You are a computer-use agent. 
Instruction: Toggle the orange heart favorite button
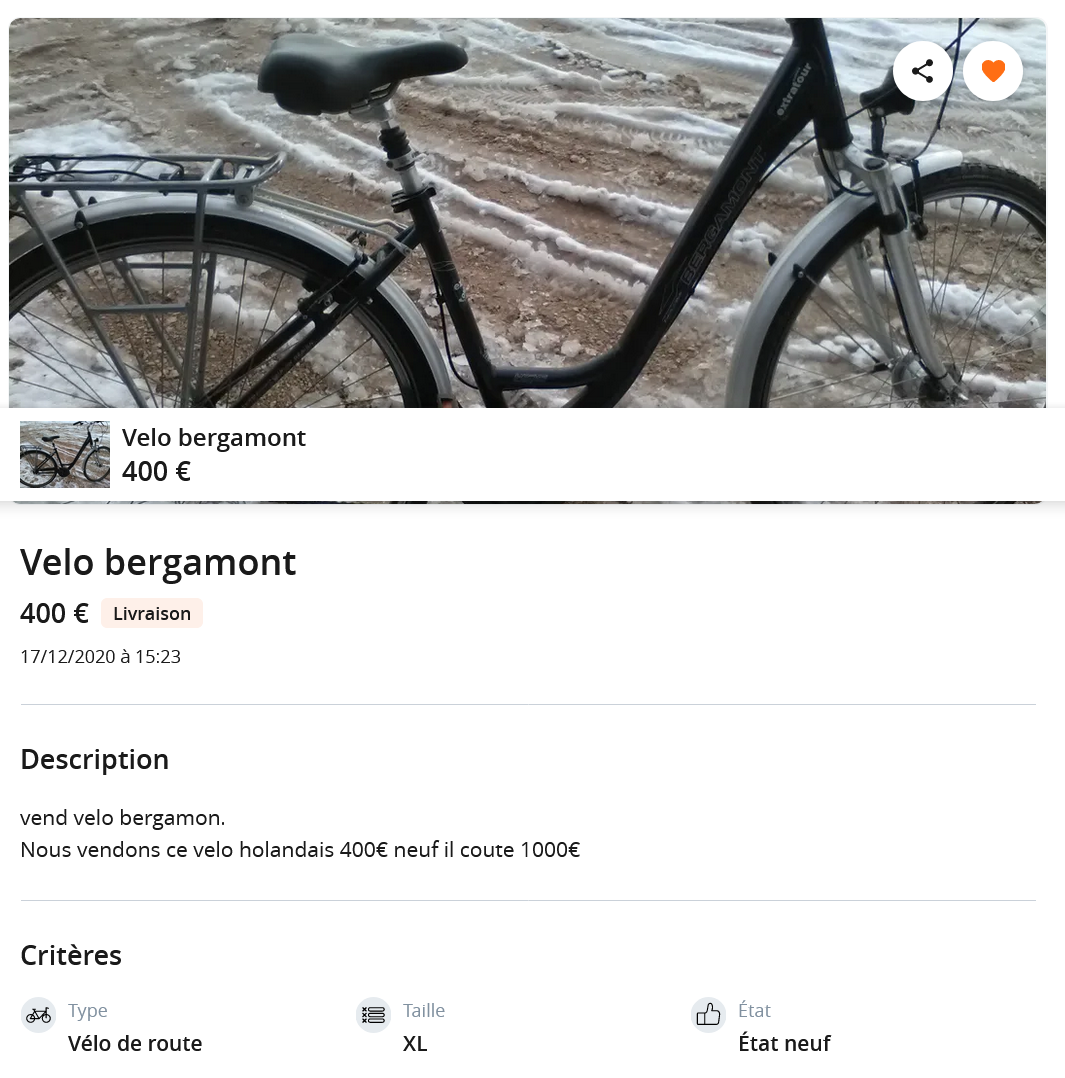click(x=993, y=71)
